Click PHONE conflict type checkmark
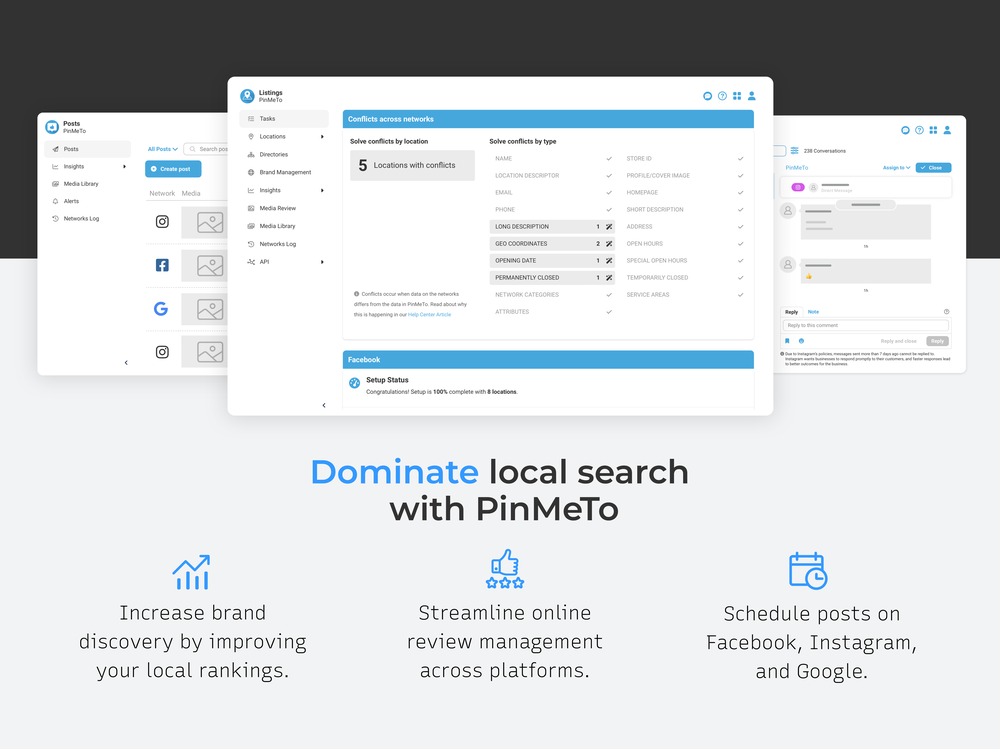This screenshot has height=749, width=1000. [609, 209]
